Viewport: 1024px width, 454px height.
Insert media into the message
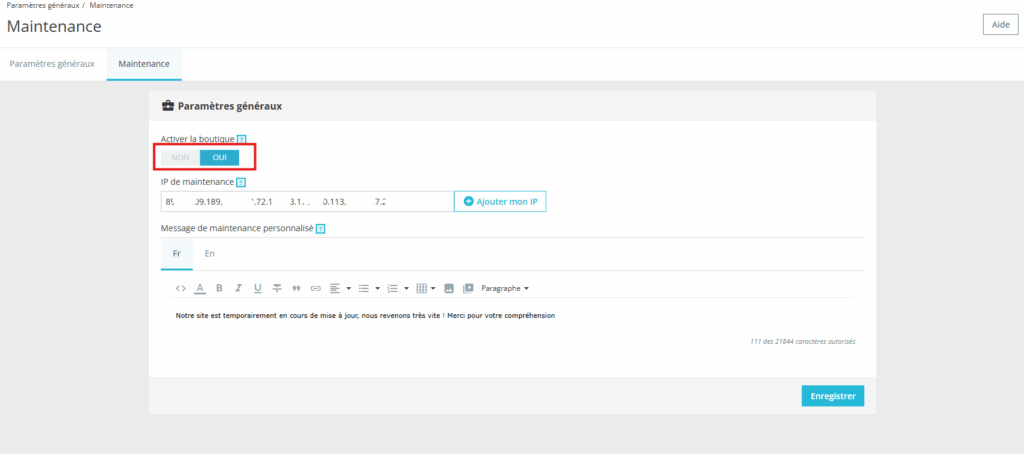468,288
